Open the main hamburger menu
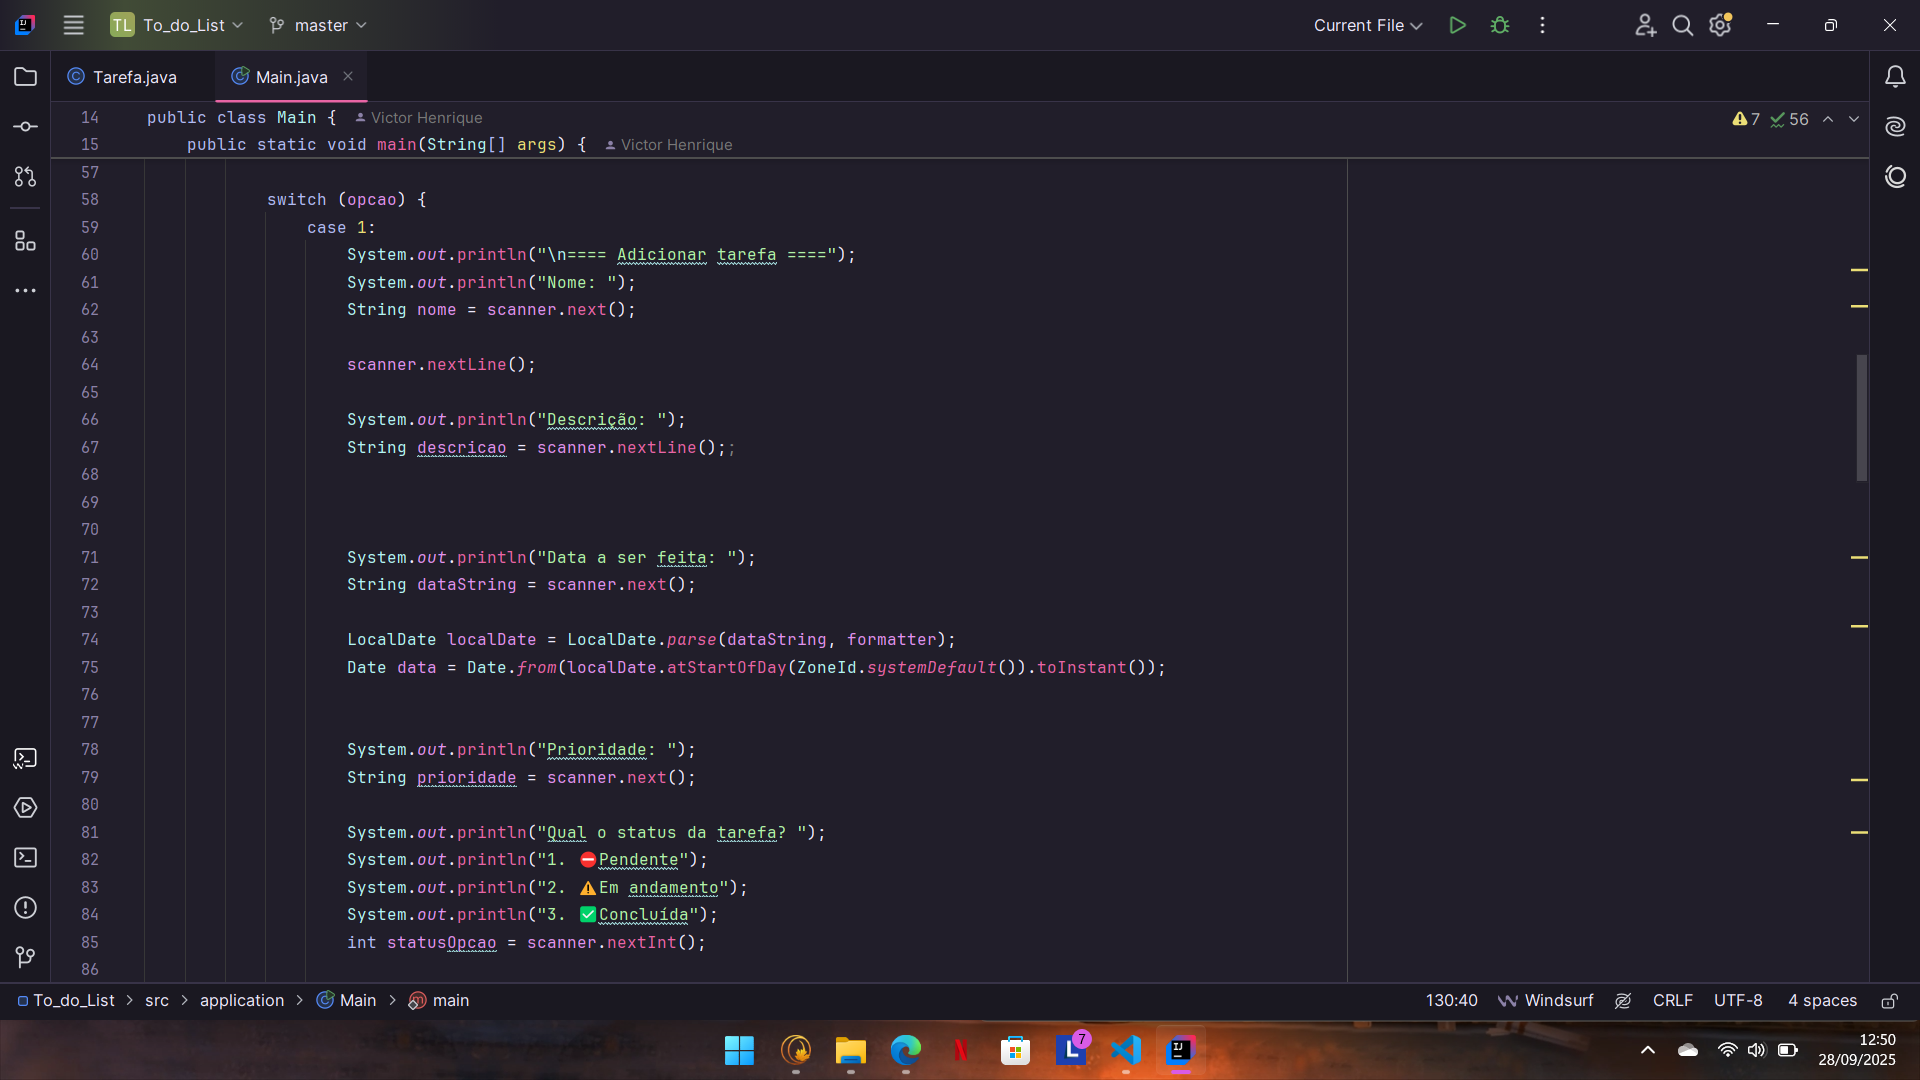The height and width of the screenshot is (1080, 1920). click(x=73, y=25)
